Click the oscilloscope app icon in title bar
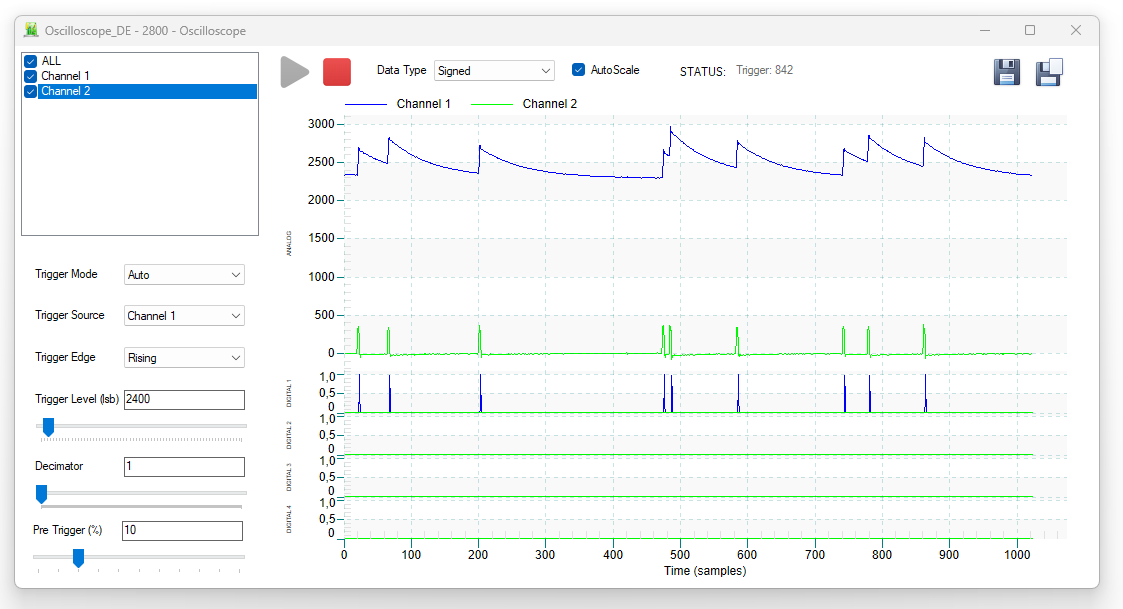Screen dimensions: 1123x609 pyautogui.click(x=32, y=30)
